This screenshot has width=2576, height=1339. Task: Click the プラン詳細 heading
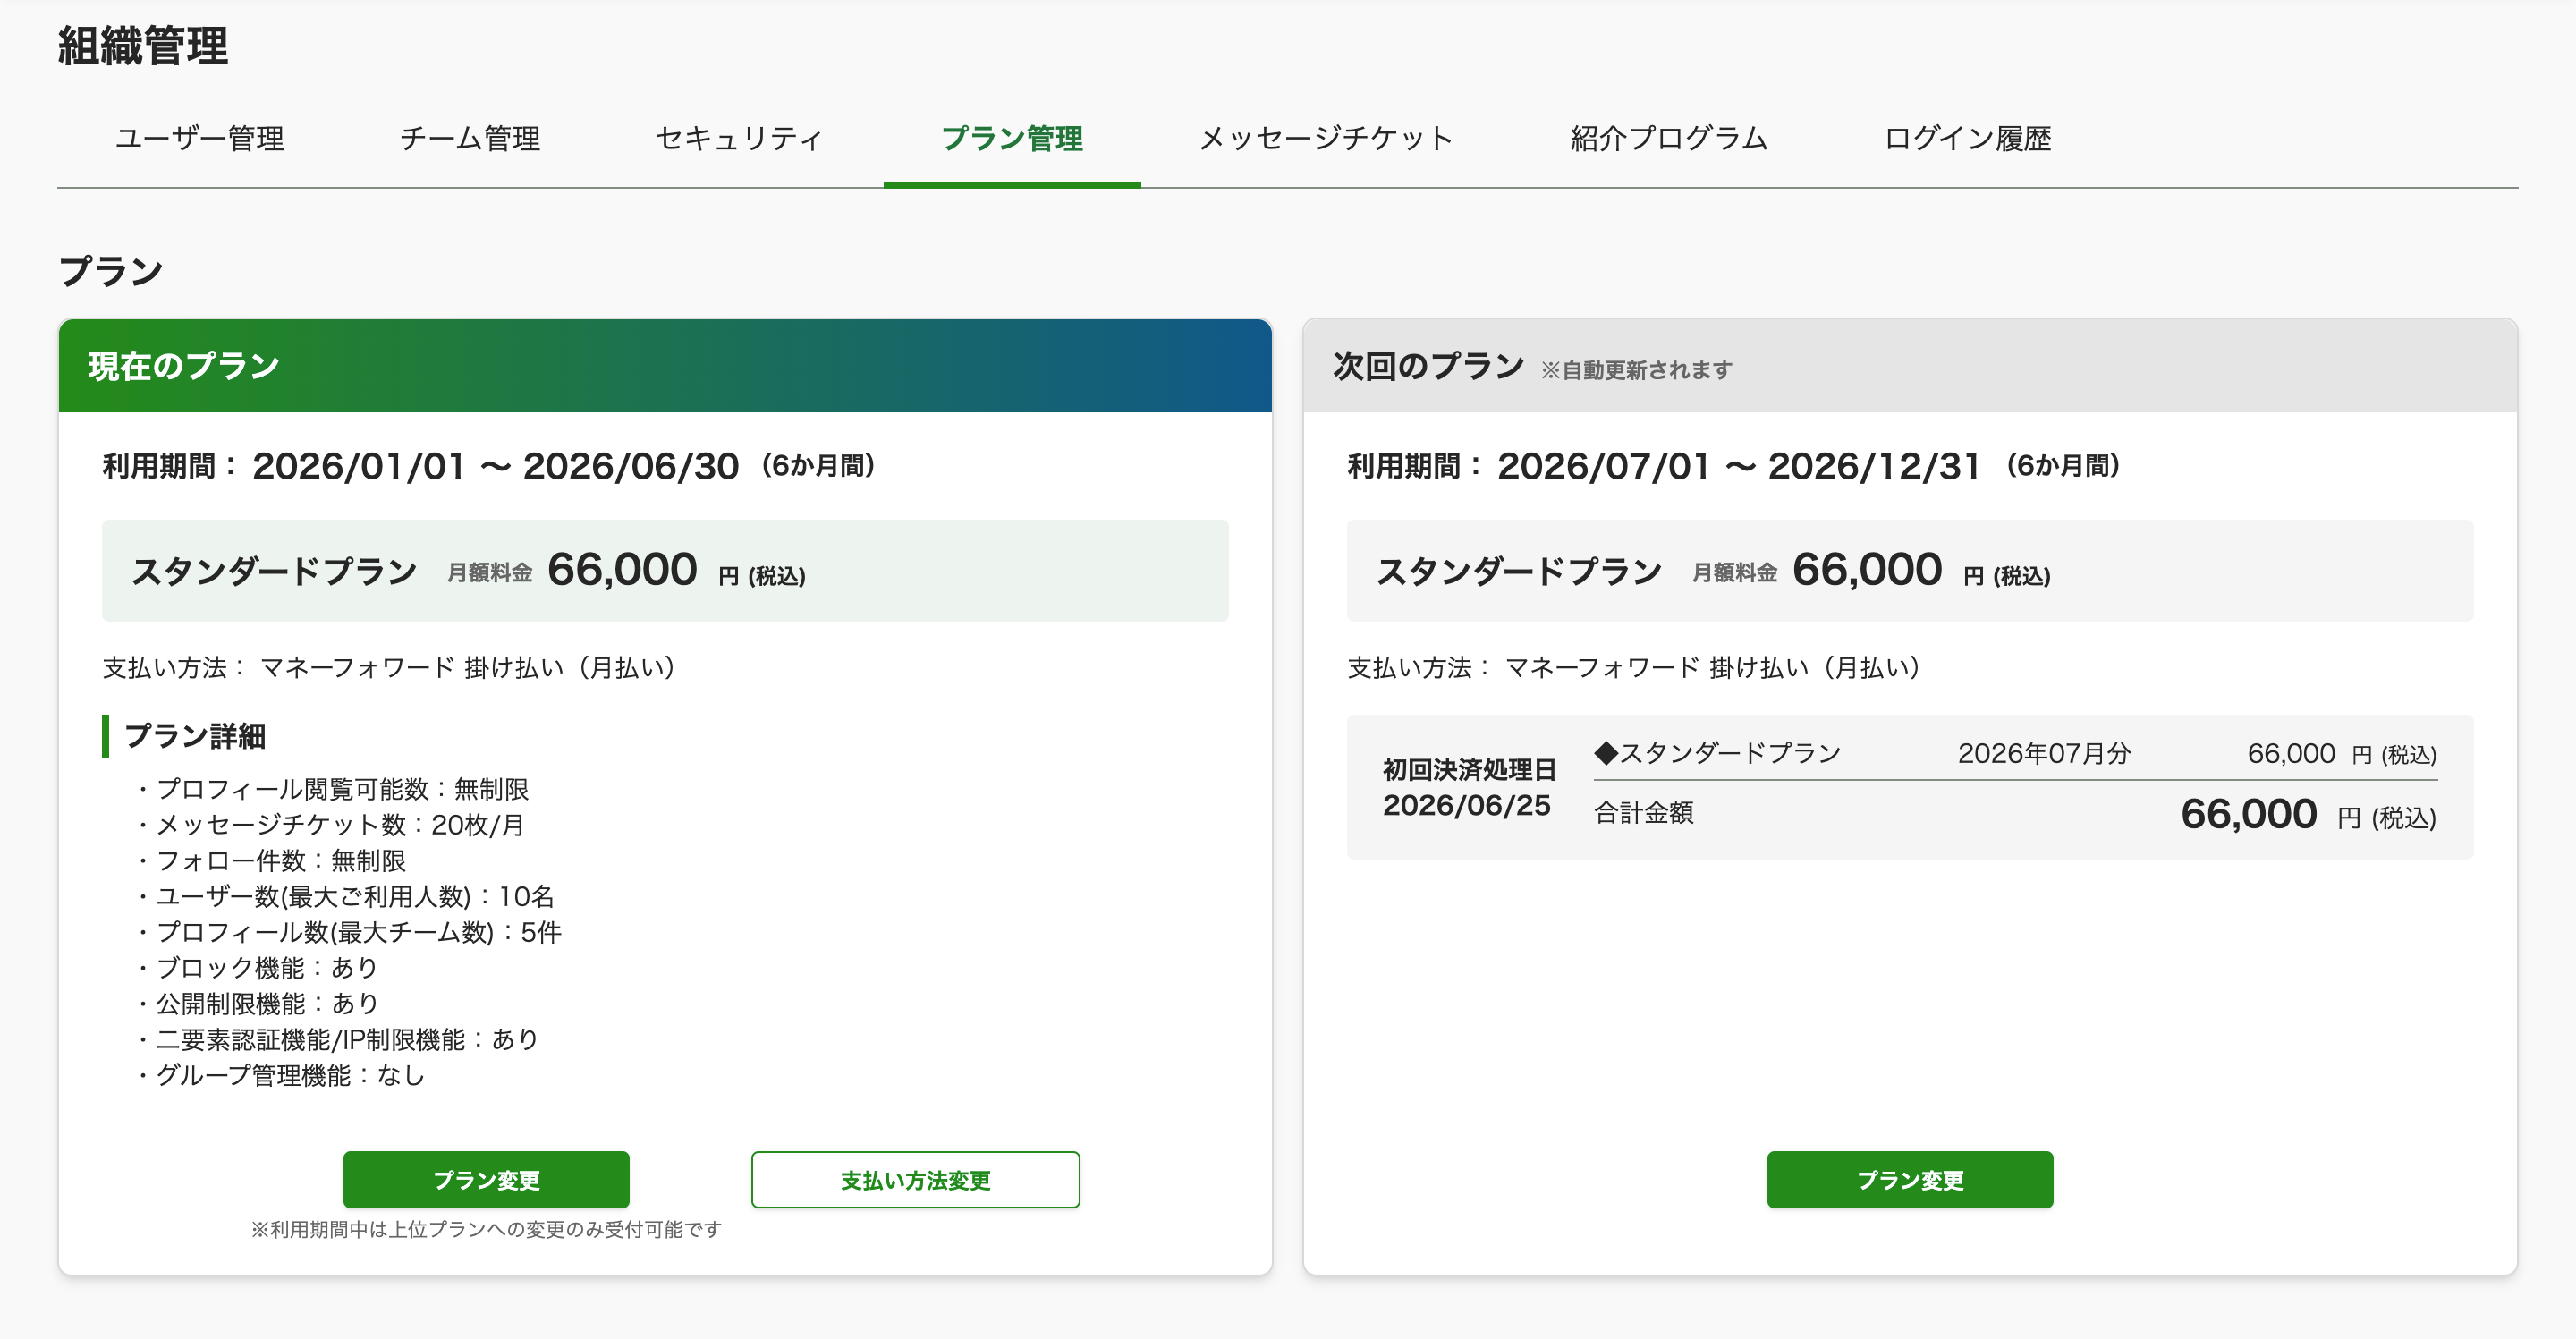(195, 736)
